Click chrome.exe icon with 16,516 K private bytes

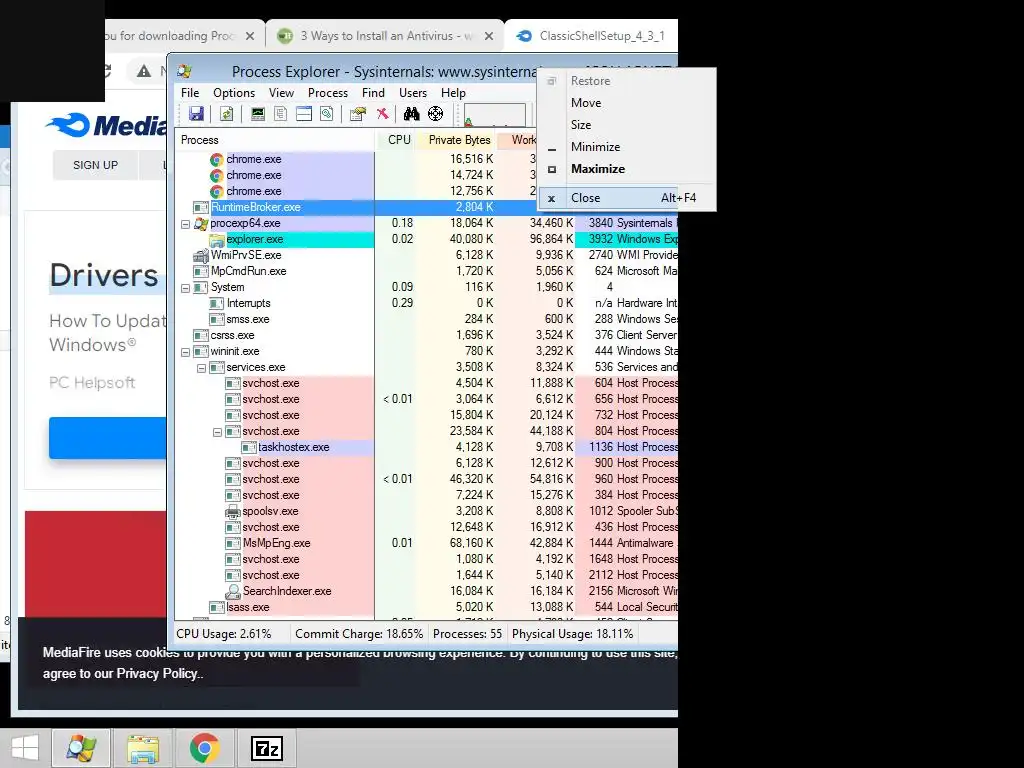point(217,159)
